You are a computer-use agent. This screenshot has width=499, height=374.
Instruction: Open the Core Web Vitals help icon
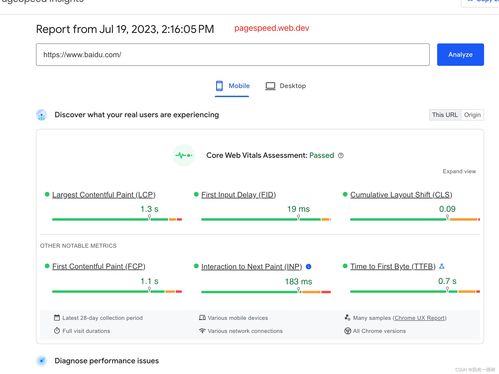341,156
